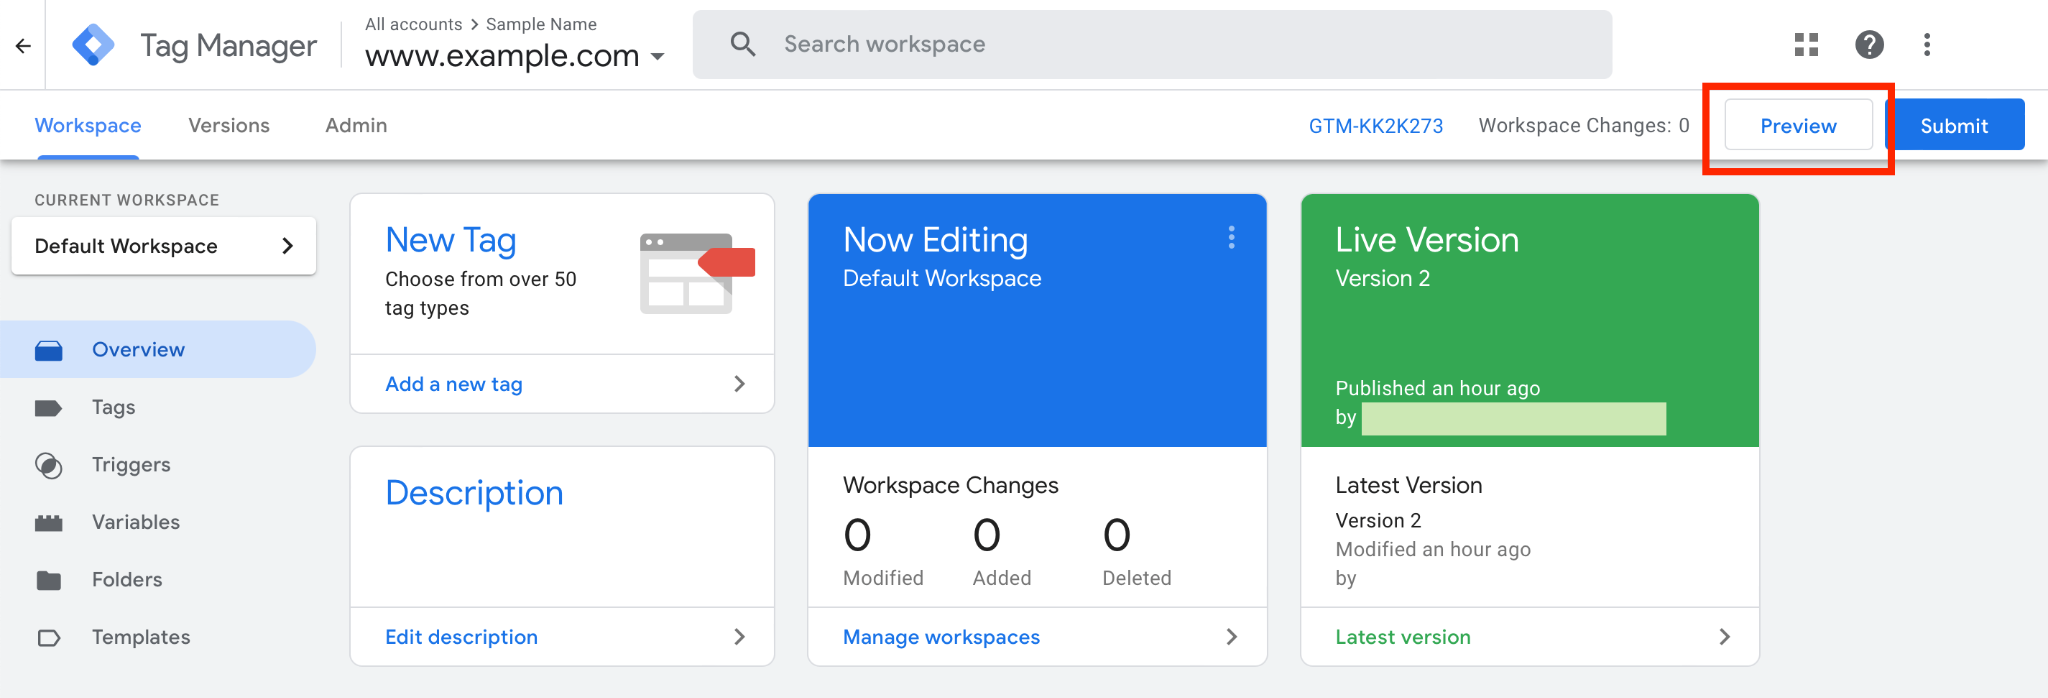Click the Now Editing card header
Screen dimensions: 2048x698
1037,320
